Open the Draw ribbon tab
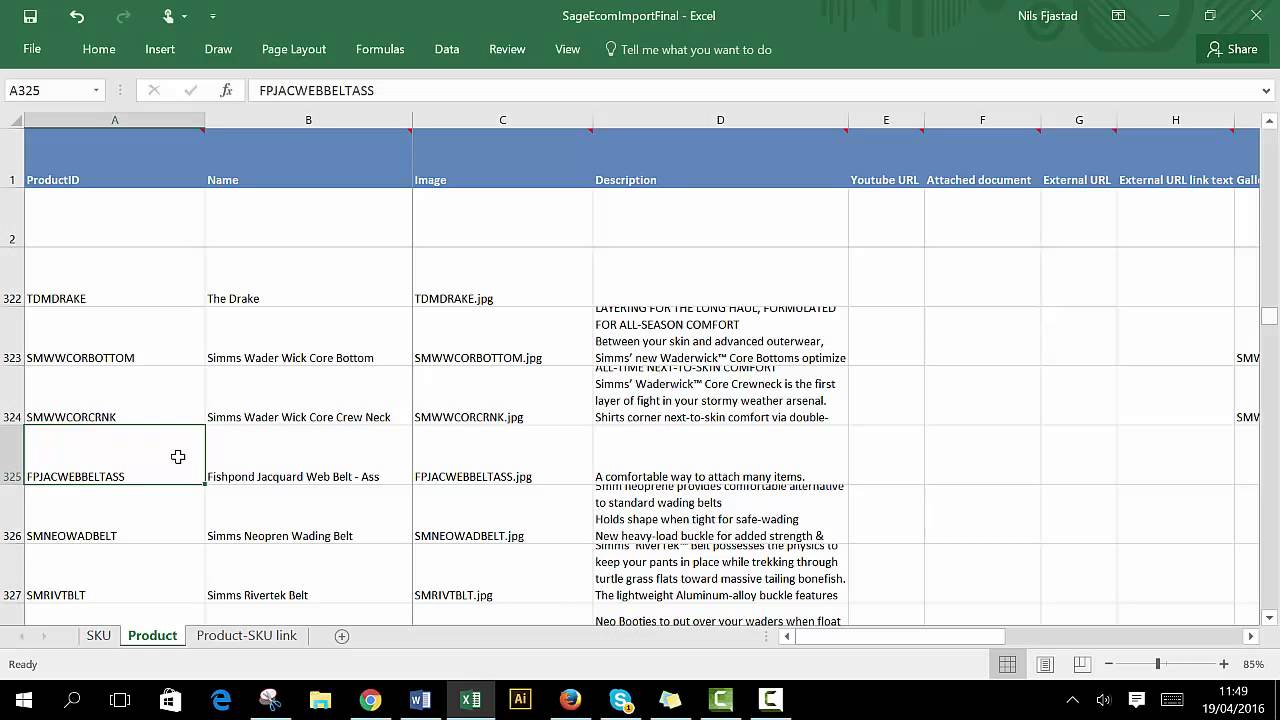The width and height of the screenshot is (1280, 720). point(218,49)
